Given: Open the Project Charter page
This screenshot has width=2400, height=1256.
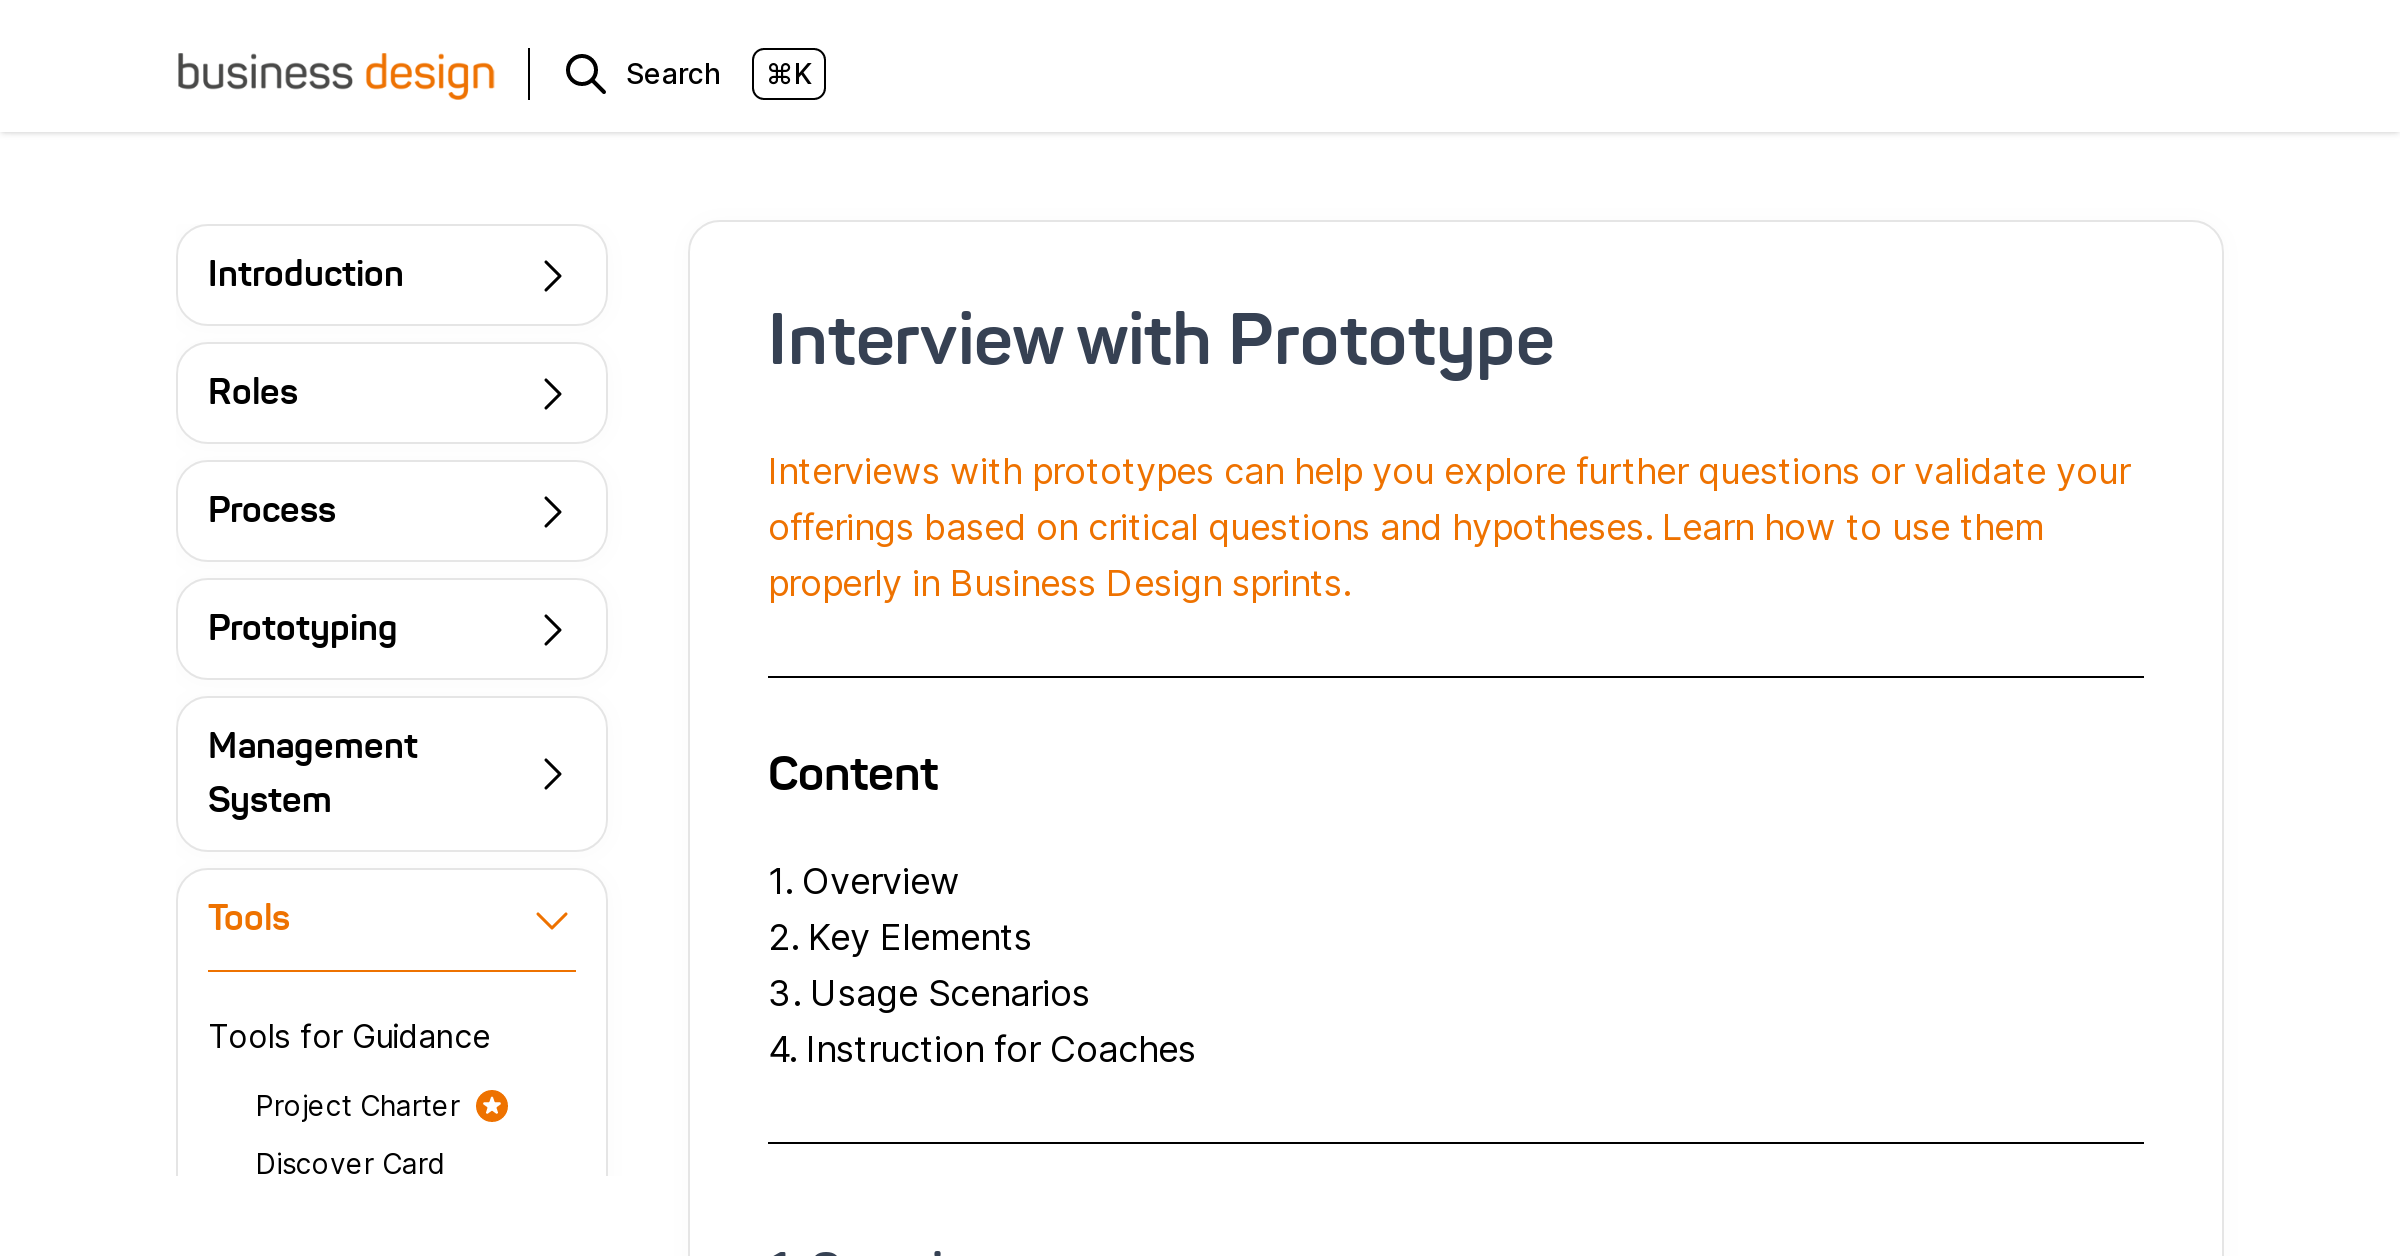Looking at the screenshot, I should [x=357, y=1105].
